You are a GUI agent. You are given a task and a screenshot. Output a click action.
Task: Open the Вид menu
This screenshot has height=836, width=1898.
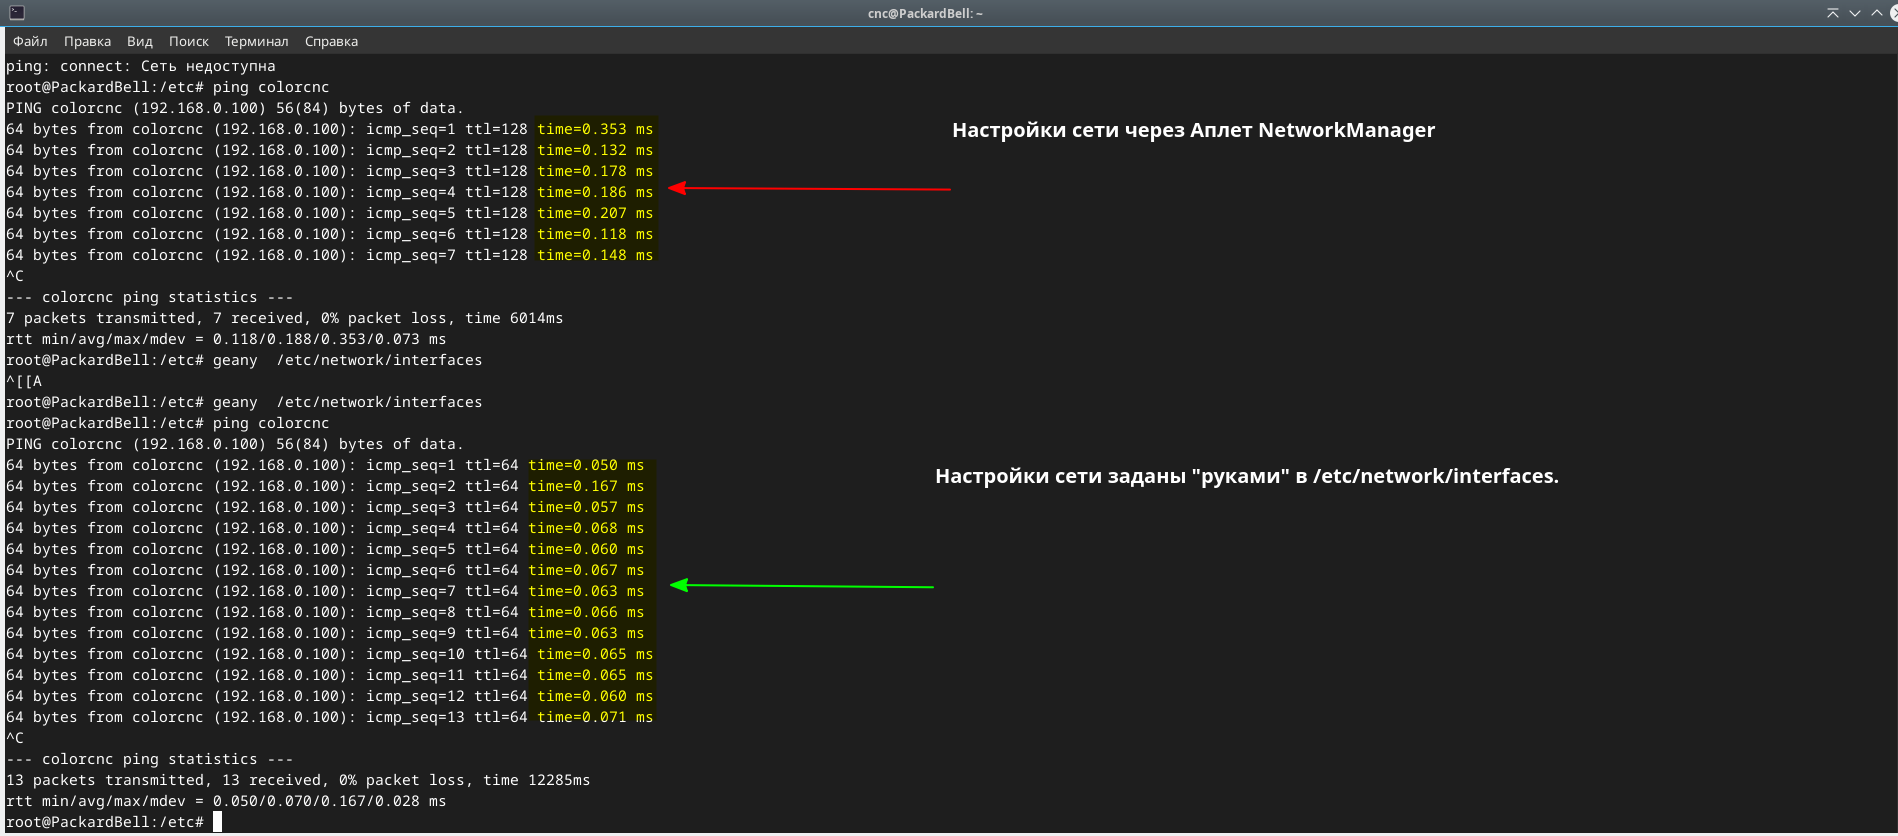pyautogui.click(x=140, y=41)
